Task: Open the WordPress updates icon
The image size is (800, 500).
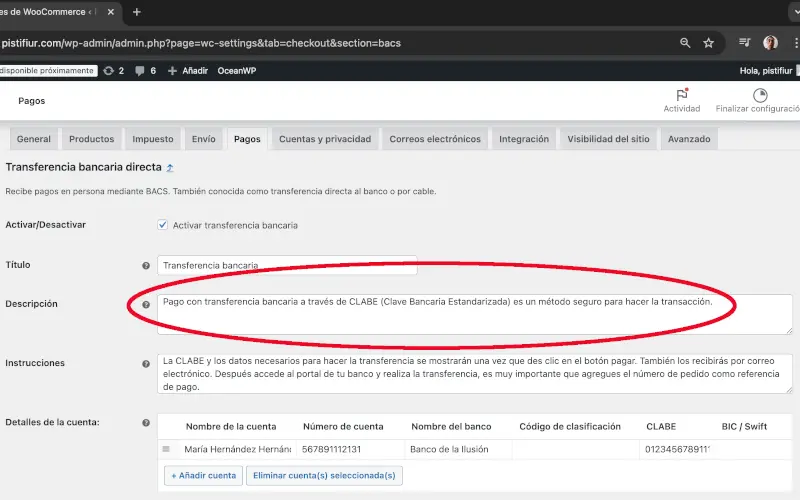Action: pos(108,71)
